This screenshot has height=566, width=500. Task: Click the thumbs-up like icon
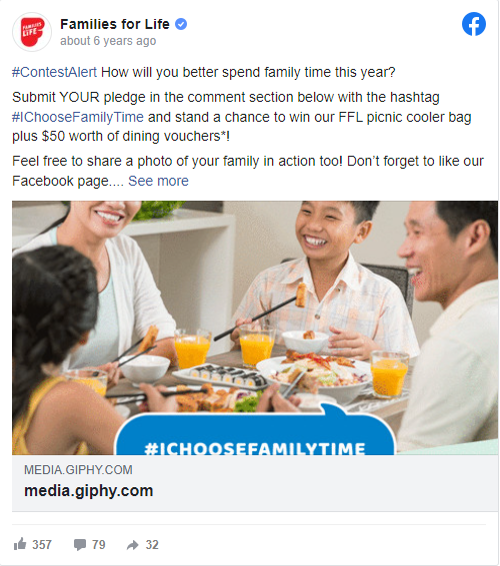(x=20, y=544)
